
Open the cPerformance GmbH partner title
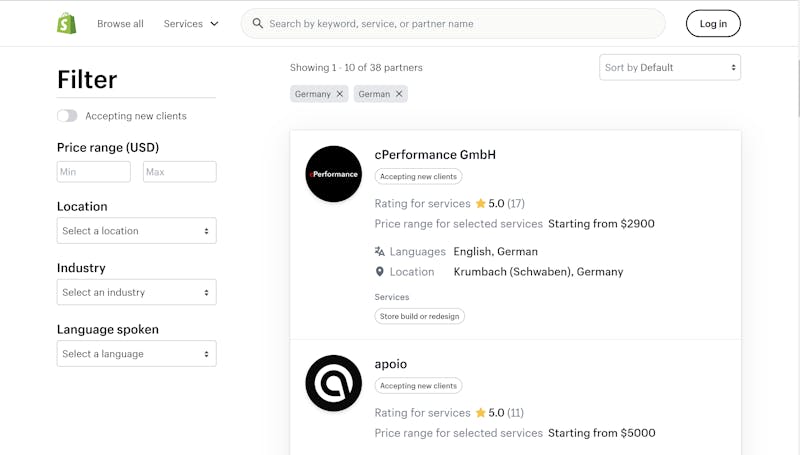click(435, 155)
